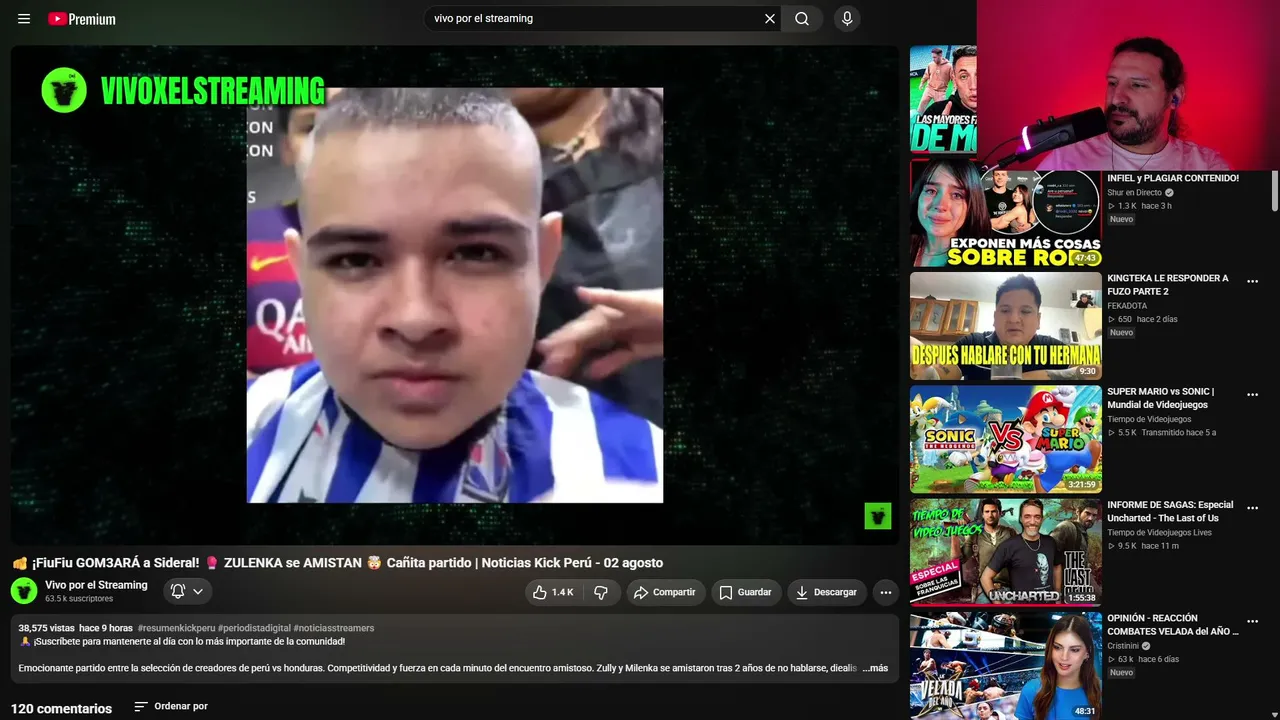Viewport: 1280px width, 720px height.
Task: Like the video with 1.4 K likes
Action: [553, 592]
